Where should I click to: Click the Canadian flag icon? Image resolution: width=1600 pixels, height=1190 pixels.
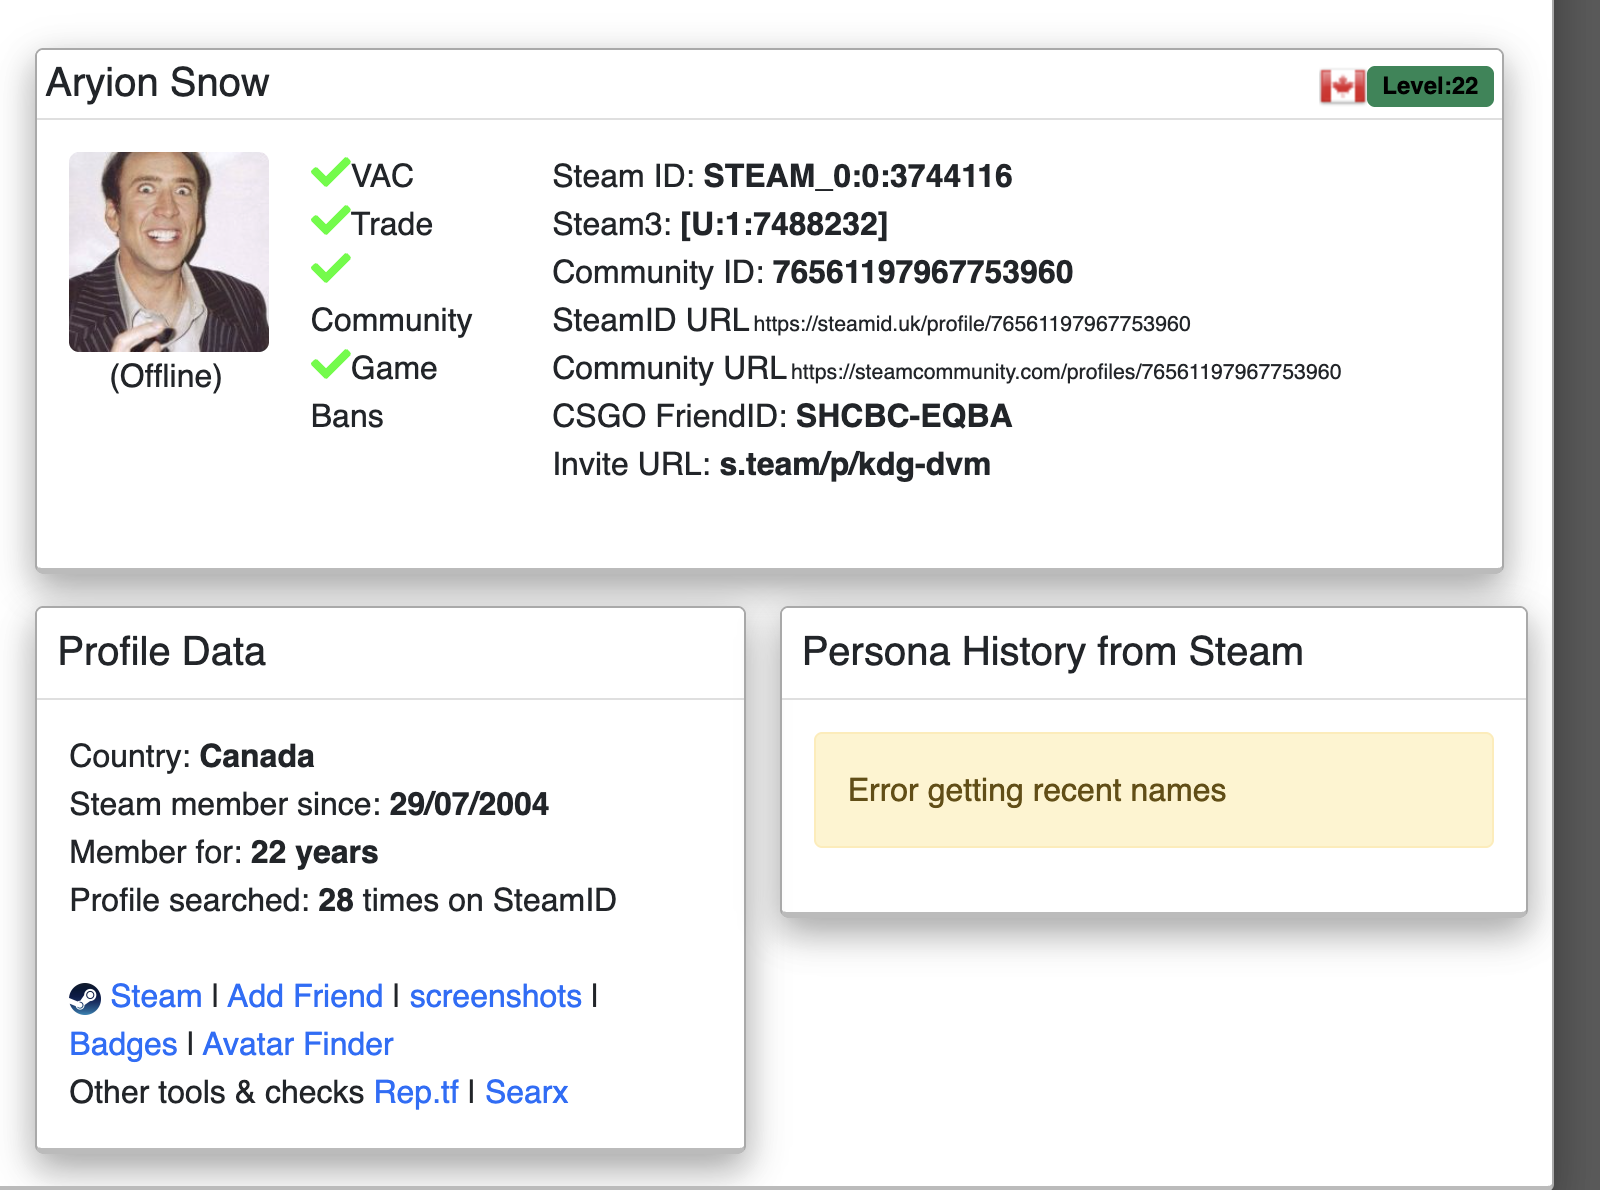coord(1341,87)
